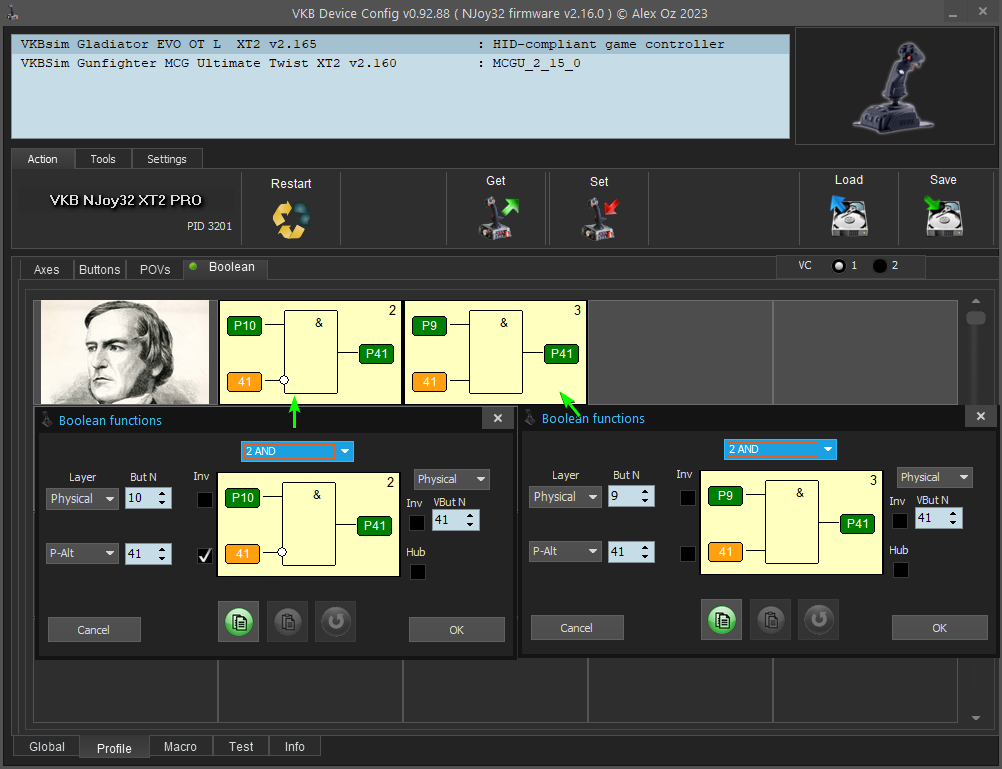This screenshot has height=769, width=1002.
Task: Click the Load profile disk icon
Action: [848, 215]
